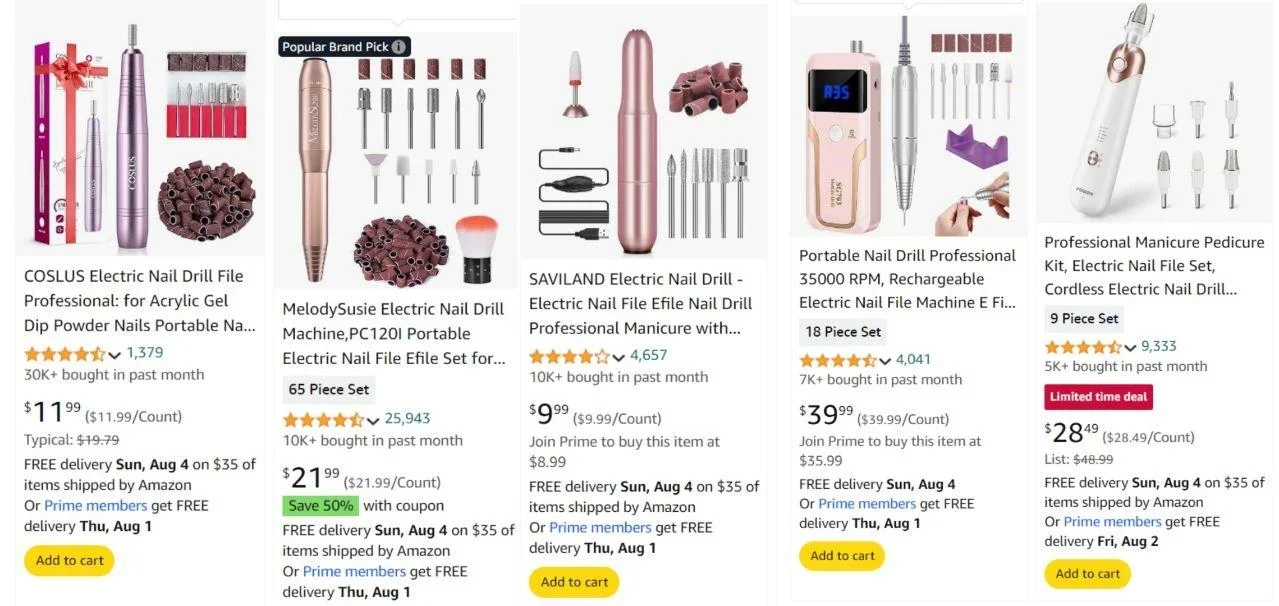Expand the COSLUS rating breakdown dropdown
1279x606 pixels.
[115, 353]
